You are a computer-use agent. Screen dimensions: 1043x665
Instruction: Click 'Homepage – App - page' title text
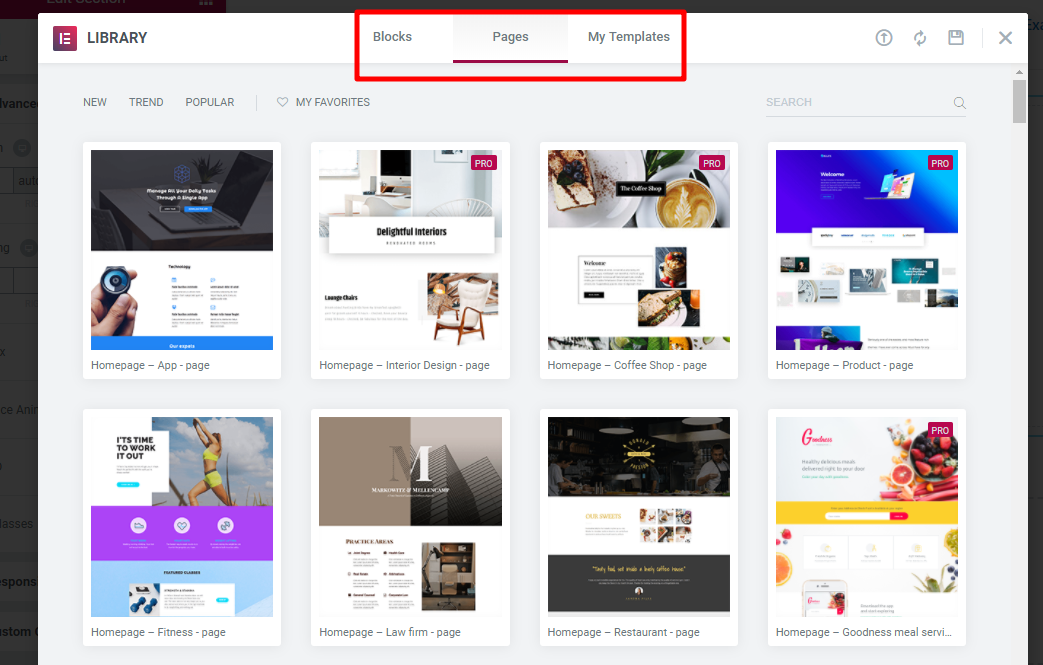(150, 365)
